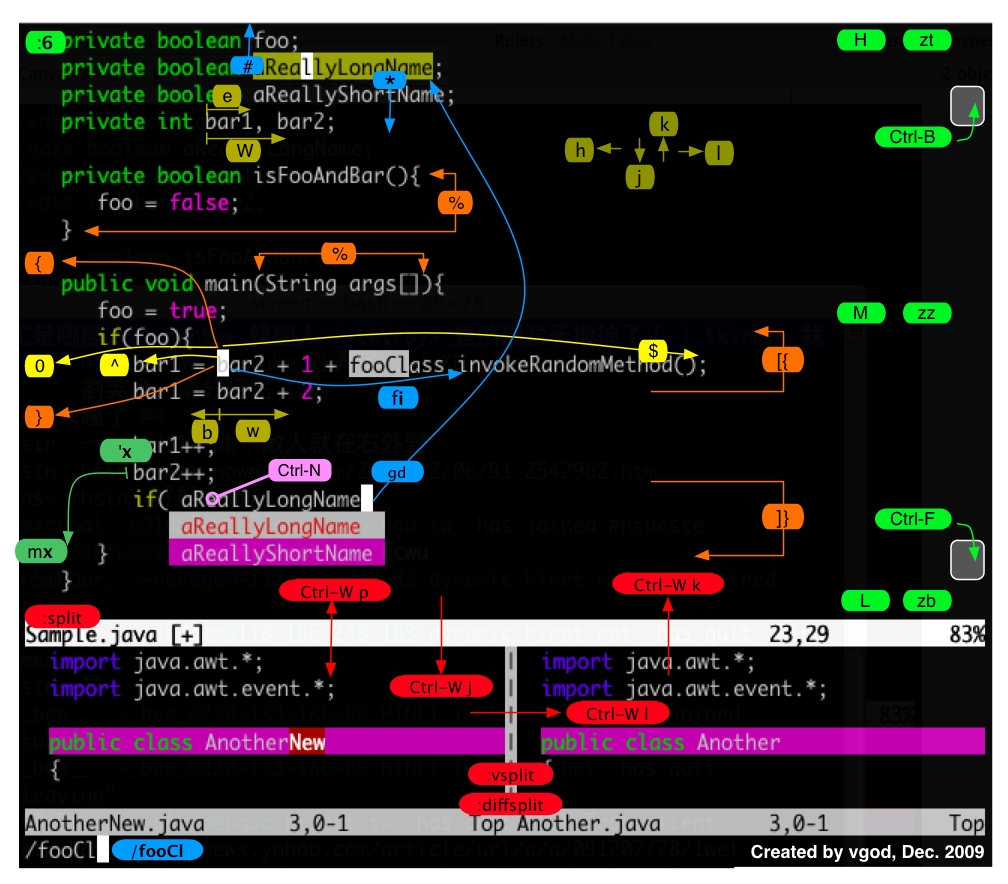
Task: Click the /fooCl search text in the command line
Action: click(60, 851)
